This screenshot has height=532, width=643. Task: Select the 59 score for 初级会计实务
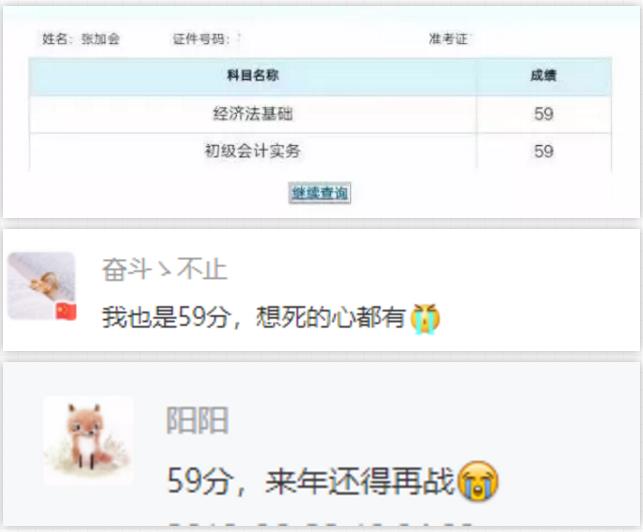click(544, 151)
